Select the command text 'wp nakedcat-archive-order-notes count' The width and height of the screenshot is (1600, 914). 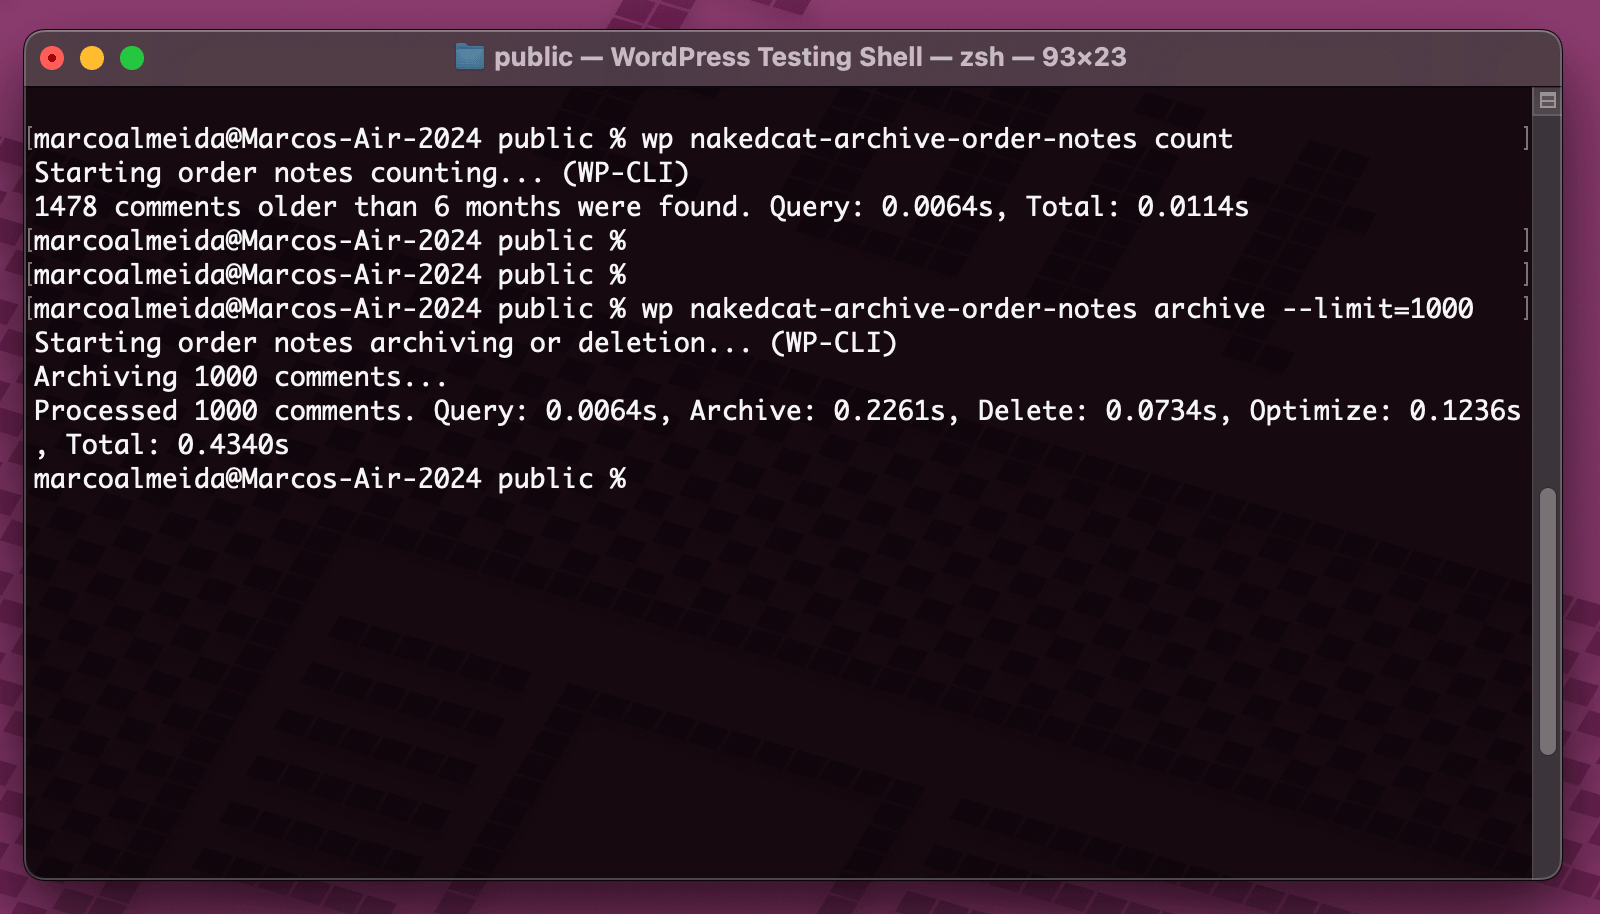pyautogui.click(x=935, y=139)
